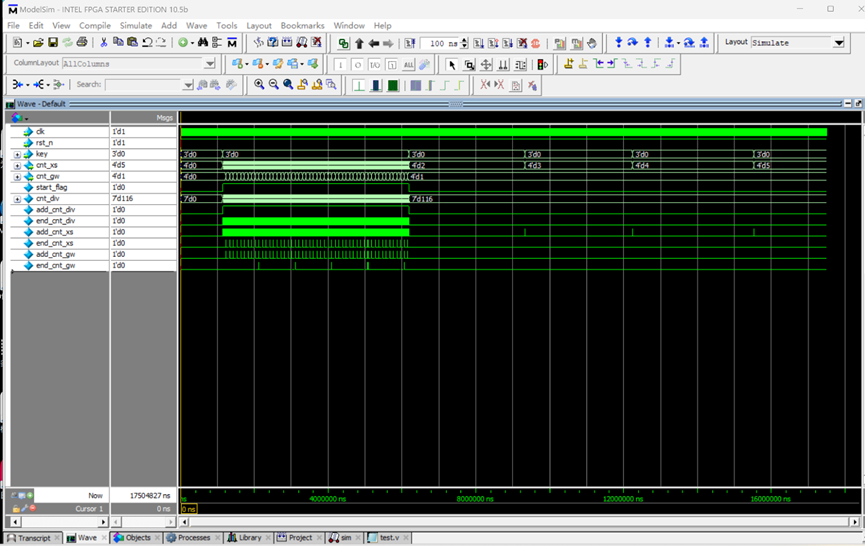Expand the cnt_gw signal bus
This screenshot has width=865, height=546.
pos(17,176)
